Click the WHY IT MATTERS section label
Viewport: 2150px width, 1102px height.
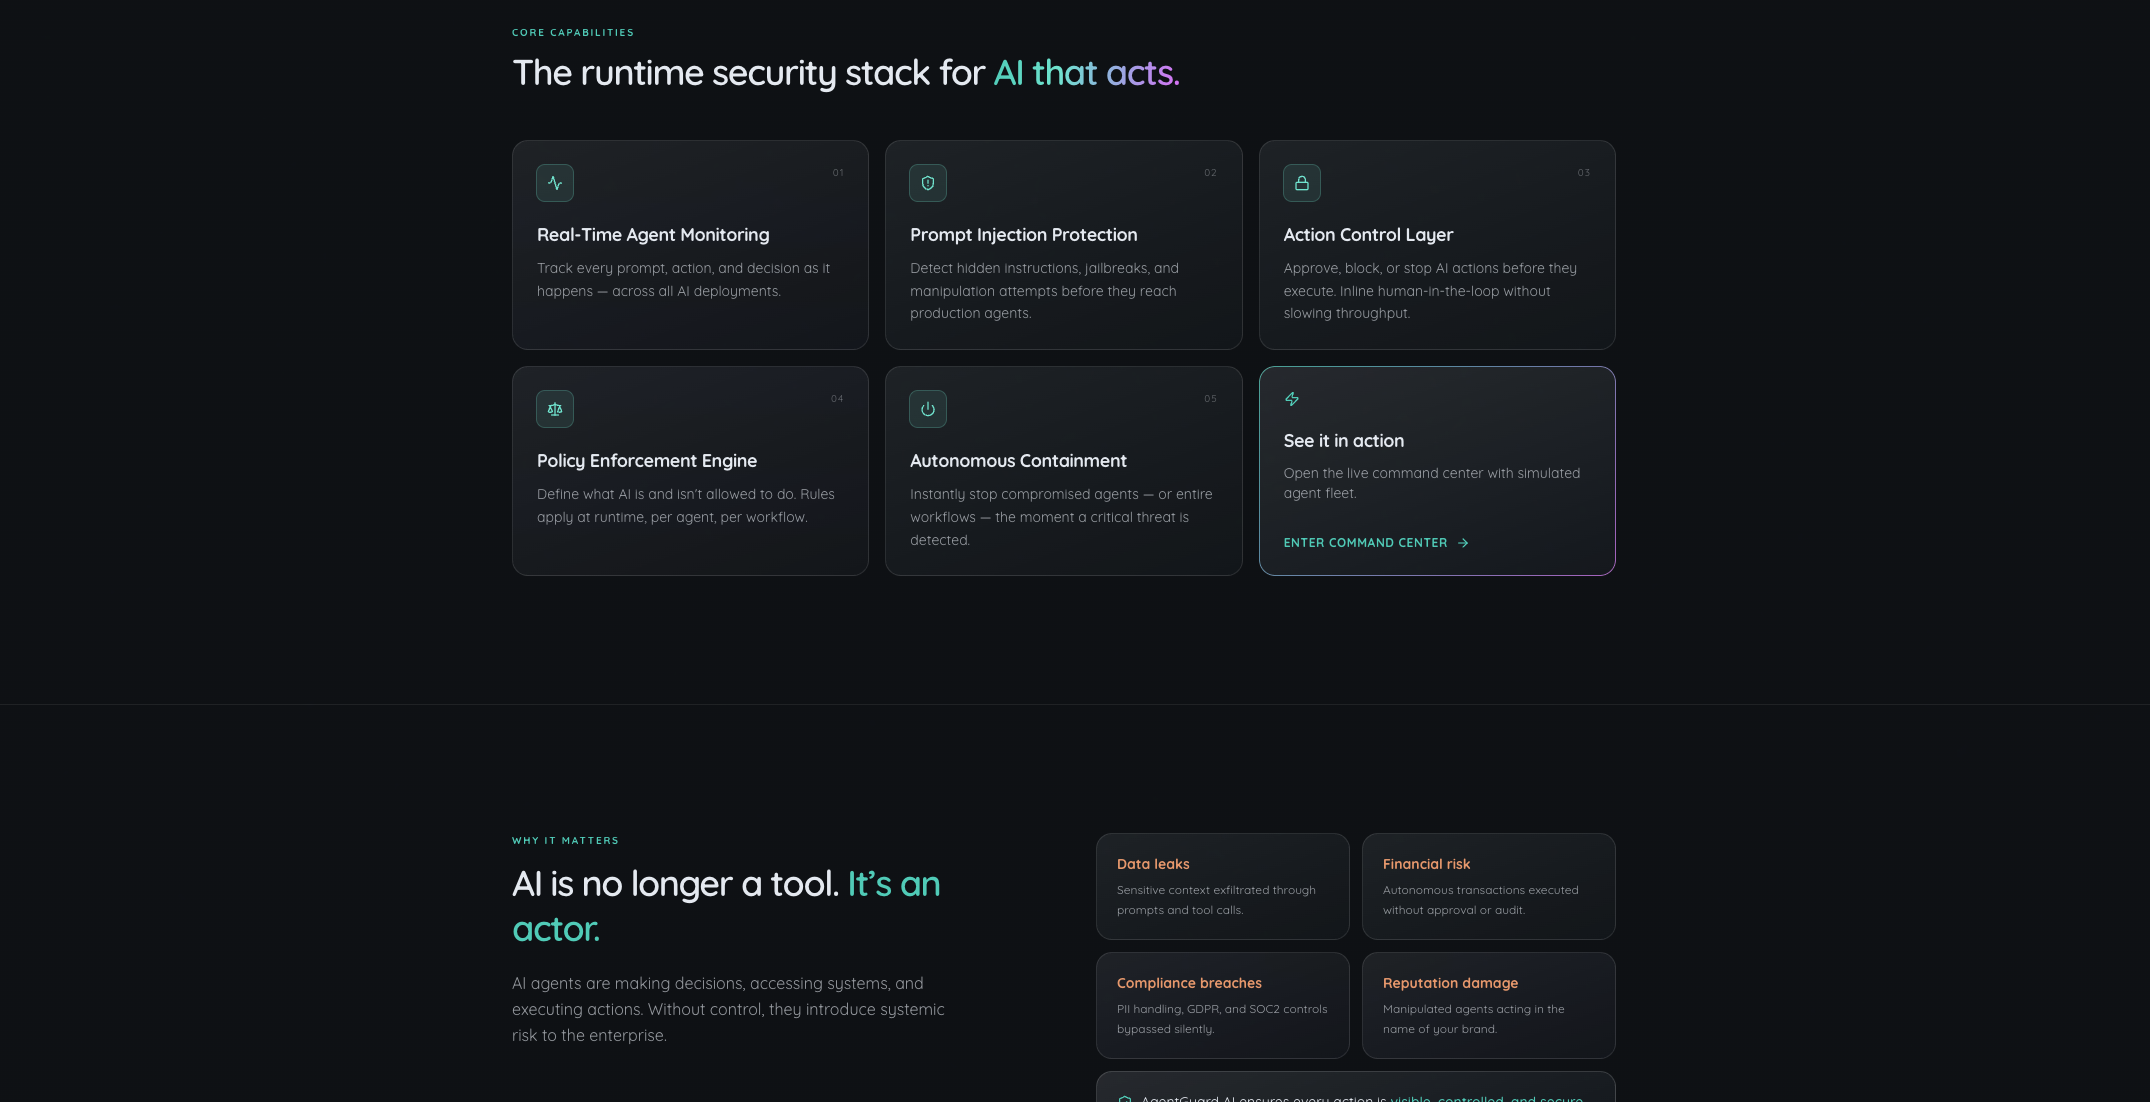coord(565,841)
